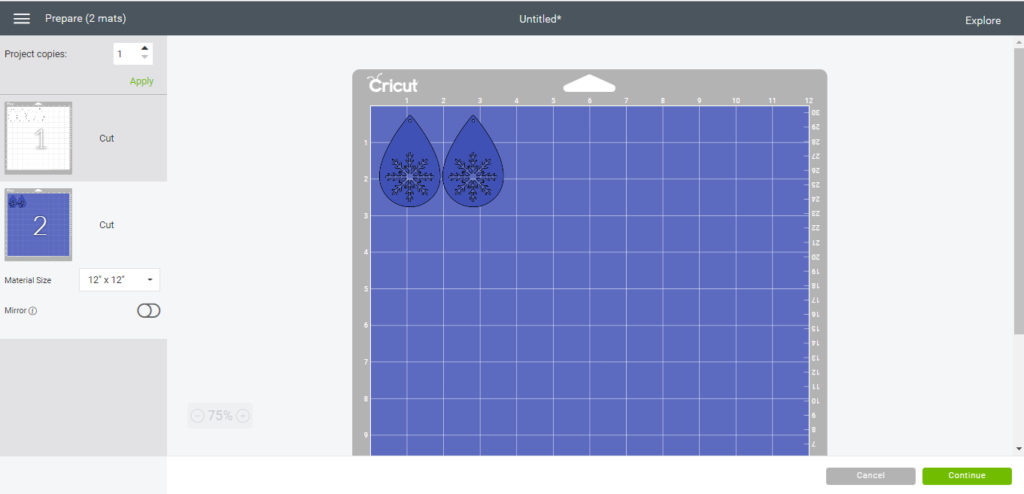The width and height of the screenshot is (1024, 494).
Task: Open the Material Size dropdown
Action: click(119, 280)
